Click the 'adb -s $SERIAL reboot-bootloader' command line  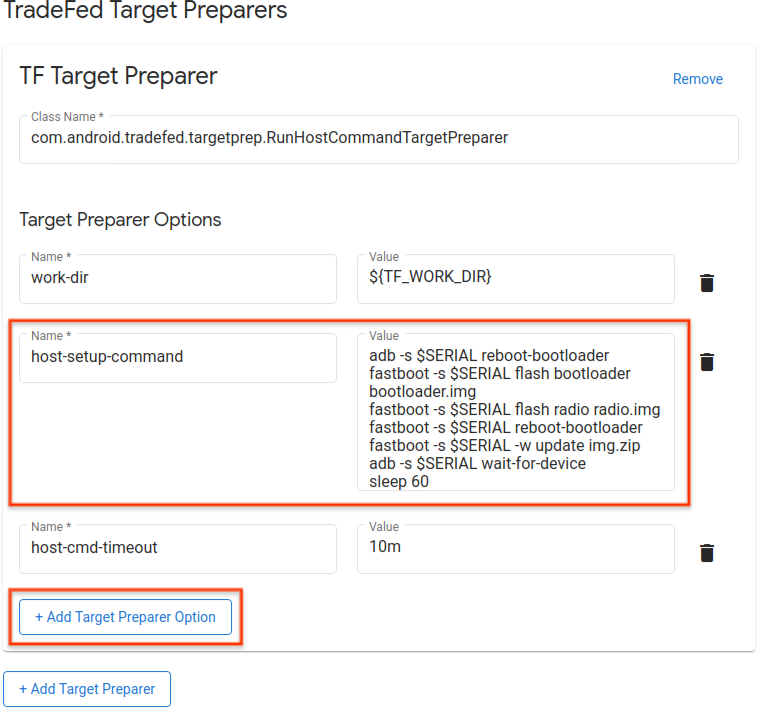tap(489, 356)
